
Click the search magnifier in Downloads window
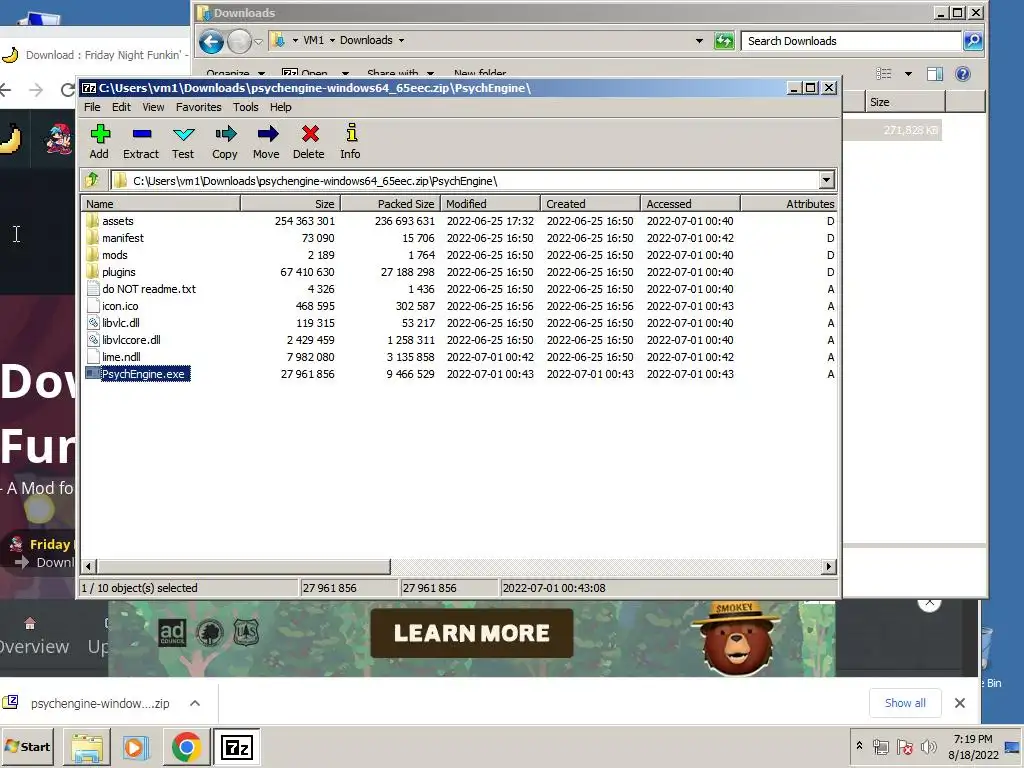[973, 40]
